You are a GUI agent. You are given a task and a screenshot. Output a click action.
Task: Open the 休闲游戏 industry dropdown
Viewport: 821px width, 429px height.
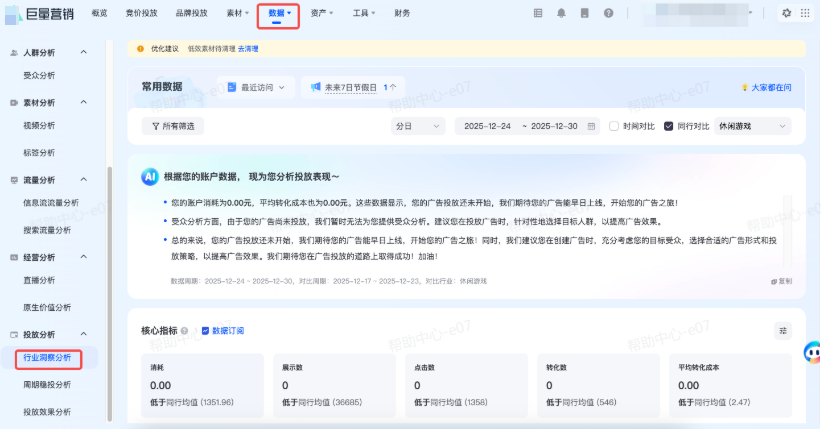coord(752,126)
